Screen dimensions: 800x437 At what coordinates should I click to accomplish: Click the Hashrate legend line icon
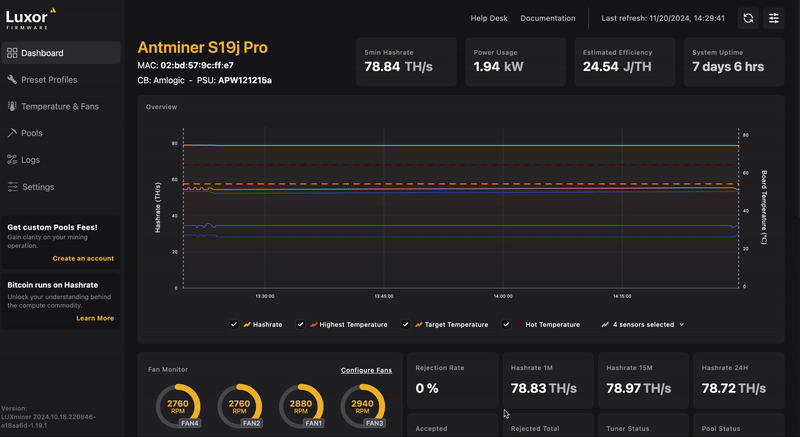(247, 324)
